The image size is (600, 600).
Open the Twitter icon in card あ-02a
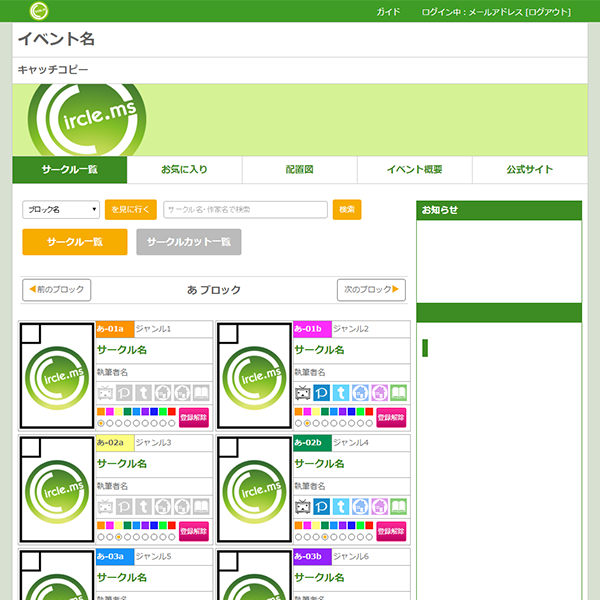(143, 507)
